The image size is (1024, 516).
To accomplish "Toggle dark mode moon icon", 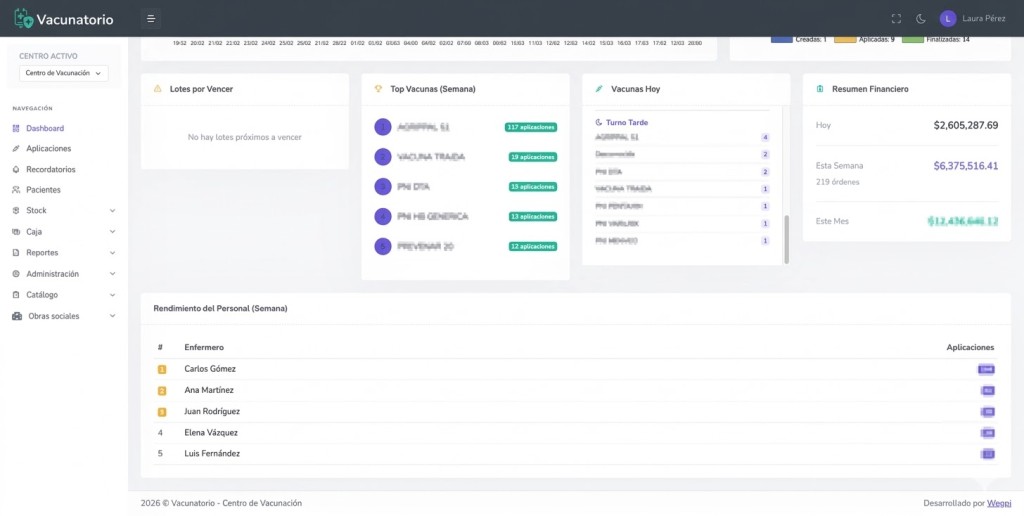I will coord(921,19).
